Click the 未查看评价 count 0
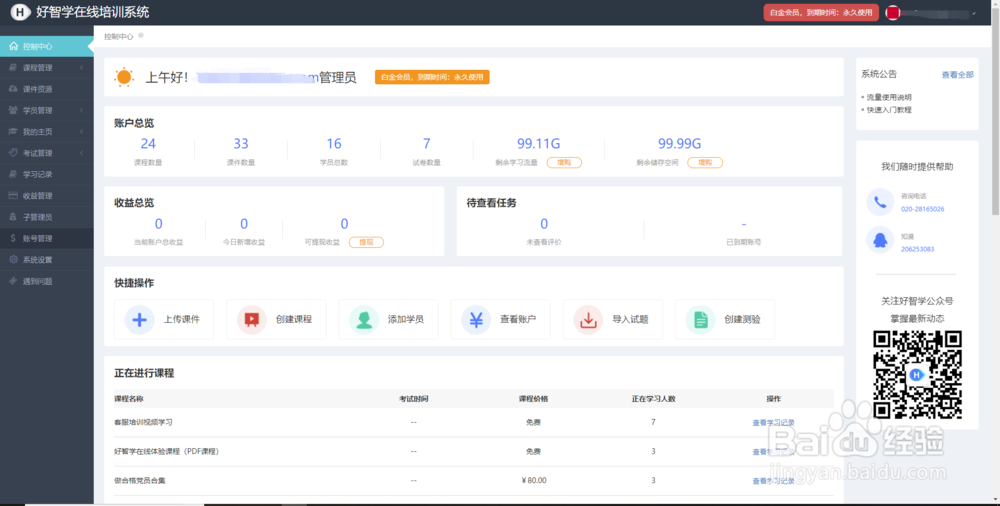Image resolution: width=1000 pixels, height=506 pixels. pos(544,224)
